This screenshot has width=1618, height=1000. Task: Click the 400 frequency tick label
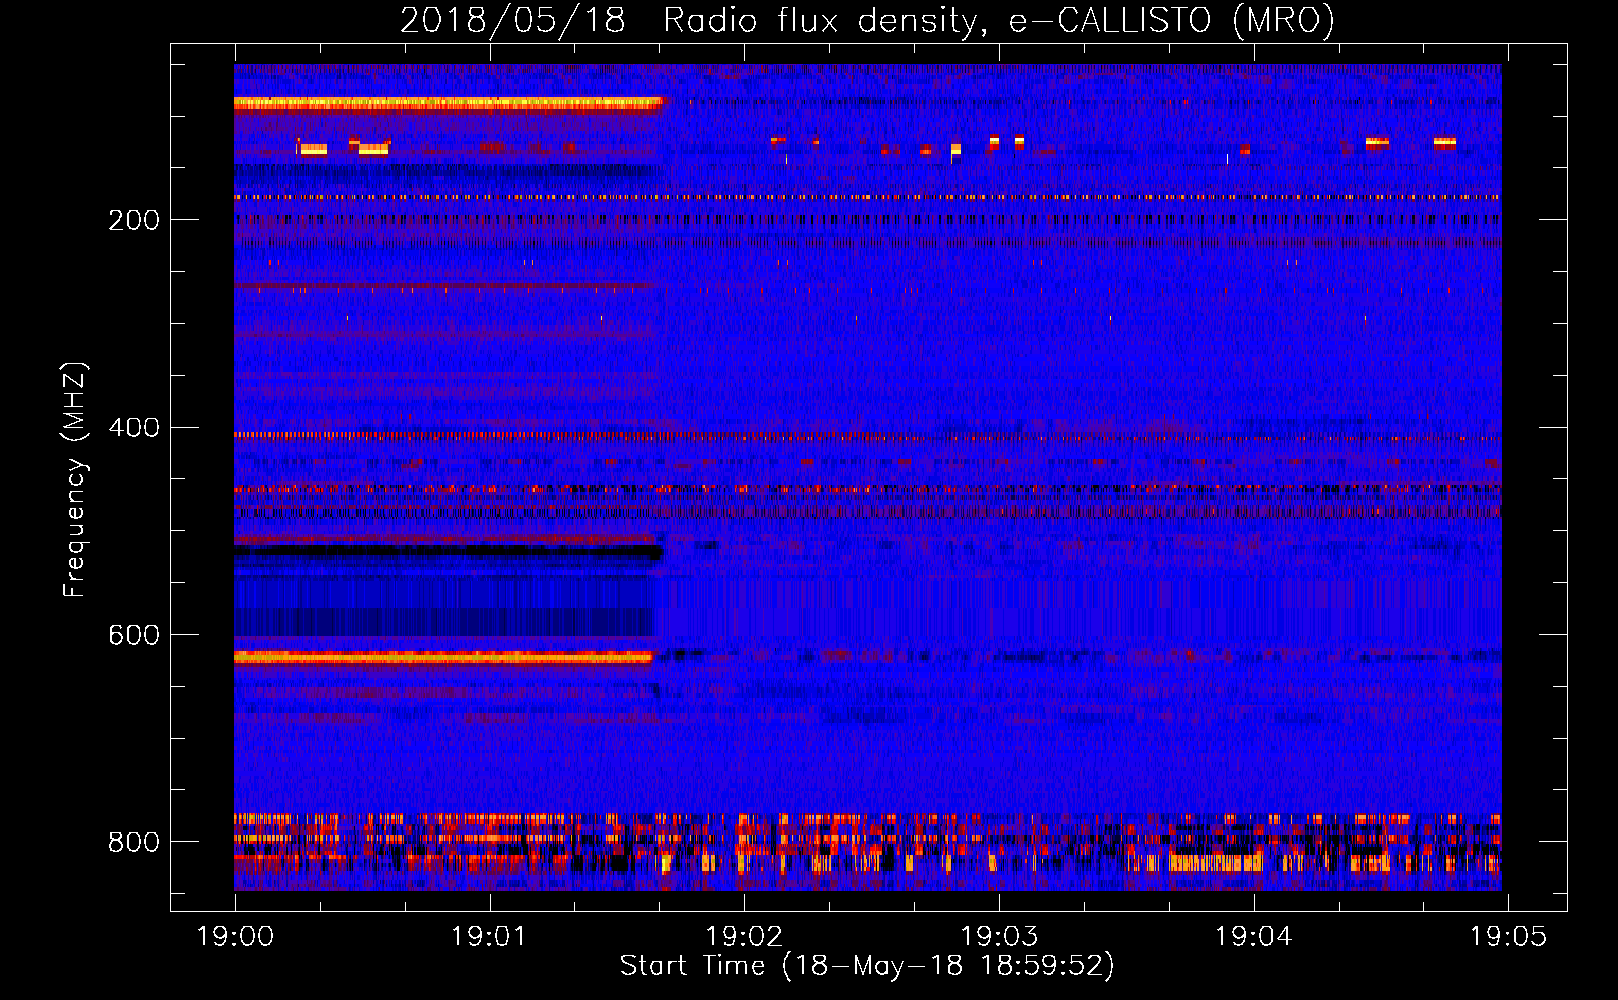click(x=134, y=428)
